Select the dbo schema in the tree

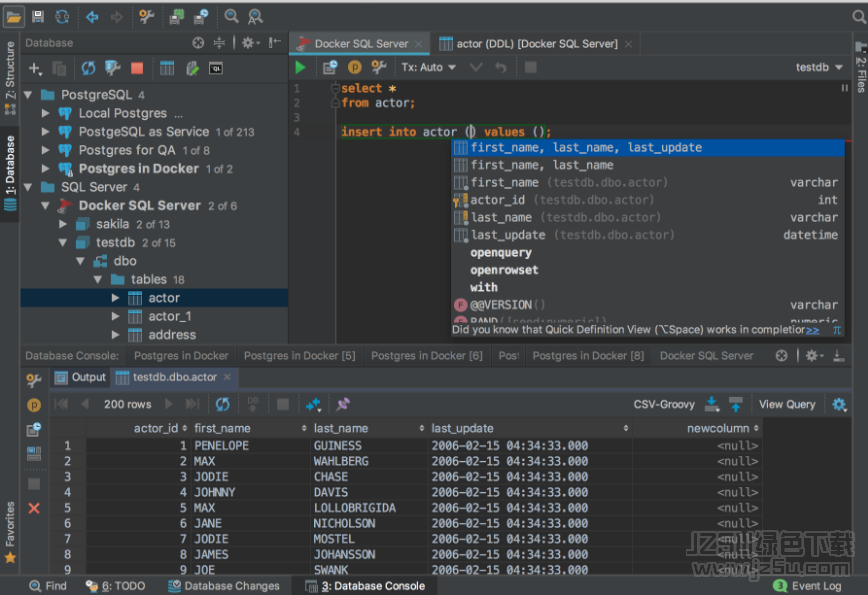(x=154, y=261)
